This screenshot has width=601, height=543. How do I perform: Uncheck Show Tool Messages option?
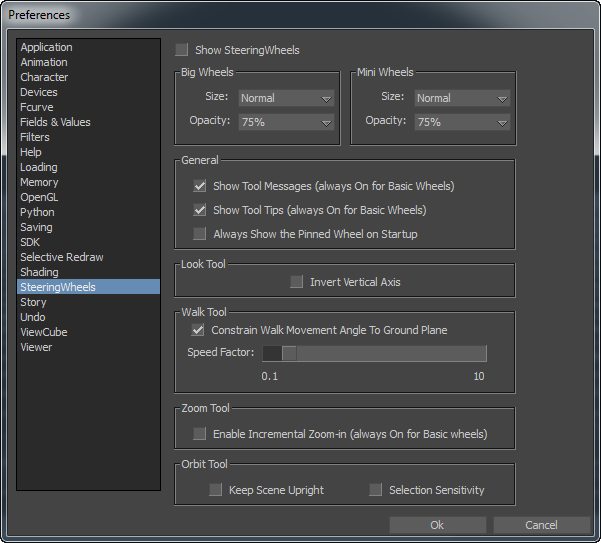(x=199, y=186)
